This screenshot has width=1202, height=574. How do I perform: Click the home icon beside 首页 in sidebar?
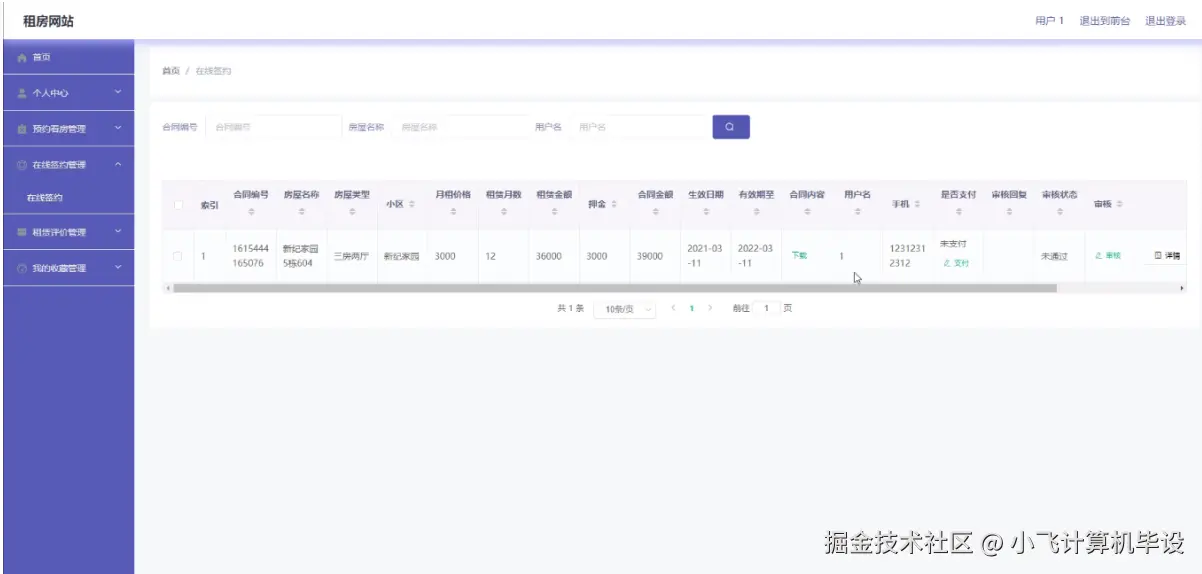tap(22, 58)
